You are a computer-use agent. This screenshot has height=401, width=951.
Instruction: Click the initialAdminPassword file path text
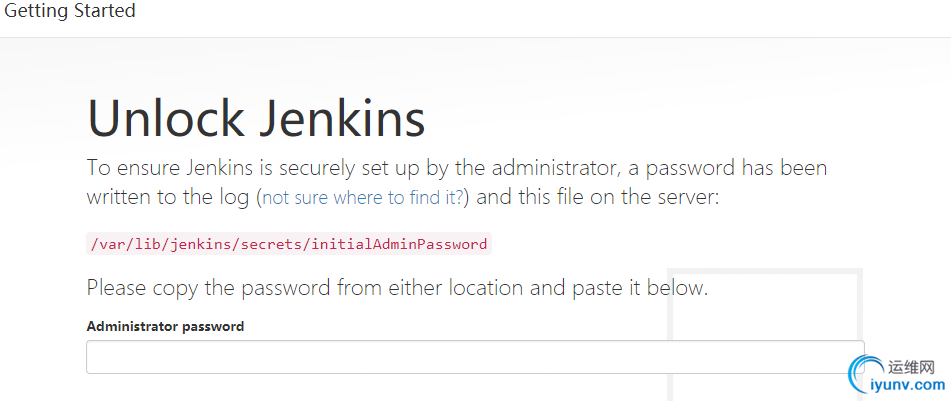click(x=289, y=244)
